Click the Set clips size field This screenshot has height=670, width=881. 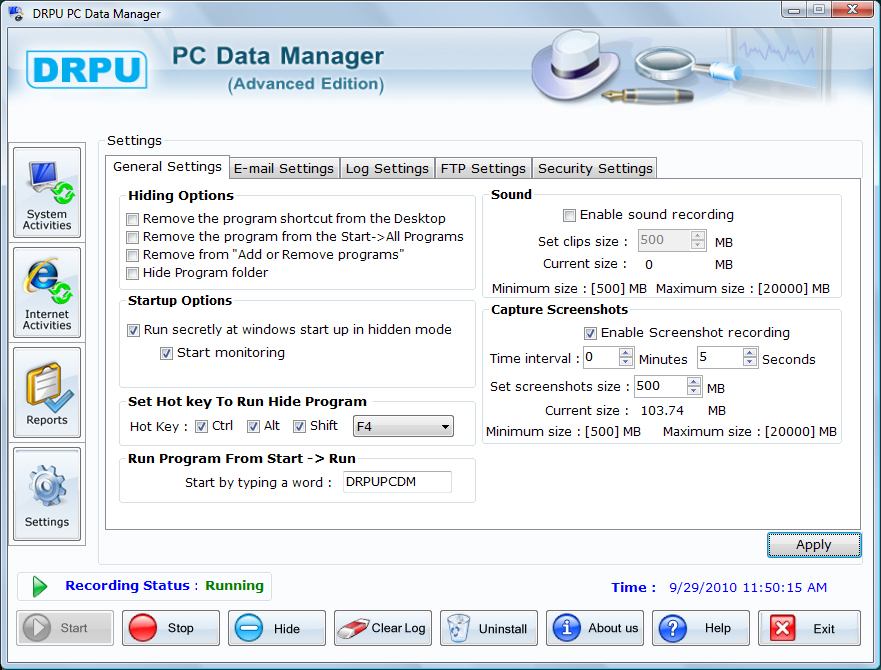pyautogui.click(x=665, y=240)
